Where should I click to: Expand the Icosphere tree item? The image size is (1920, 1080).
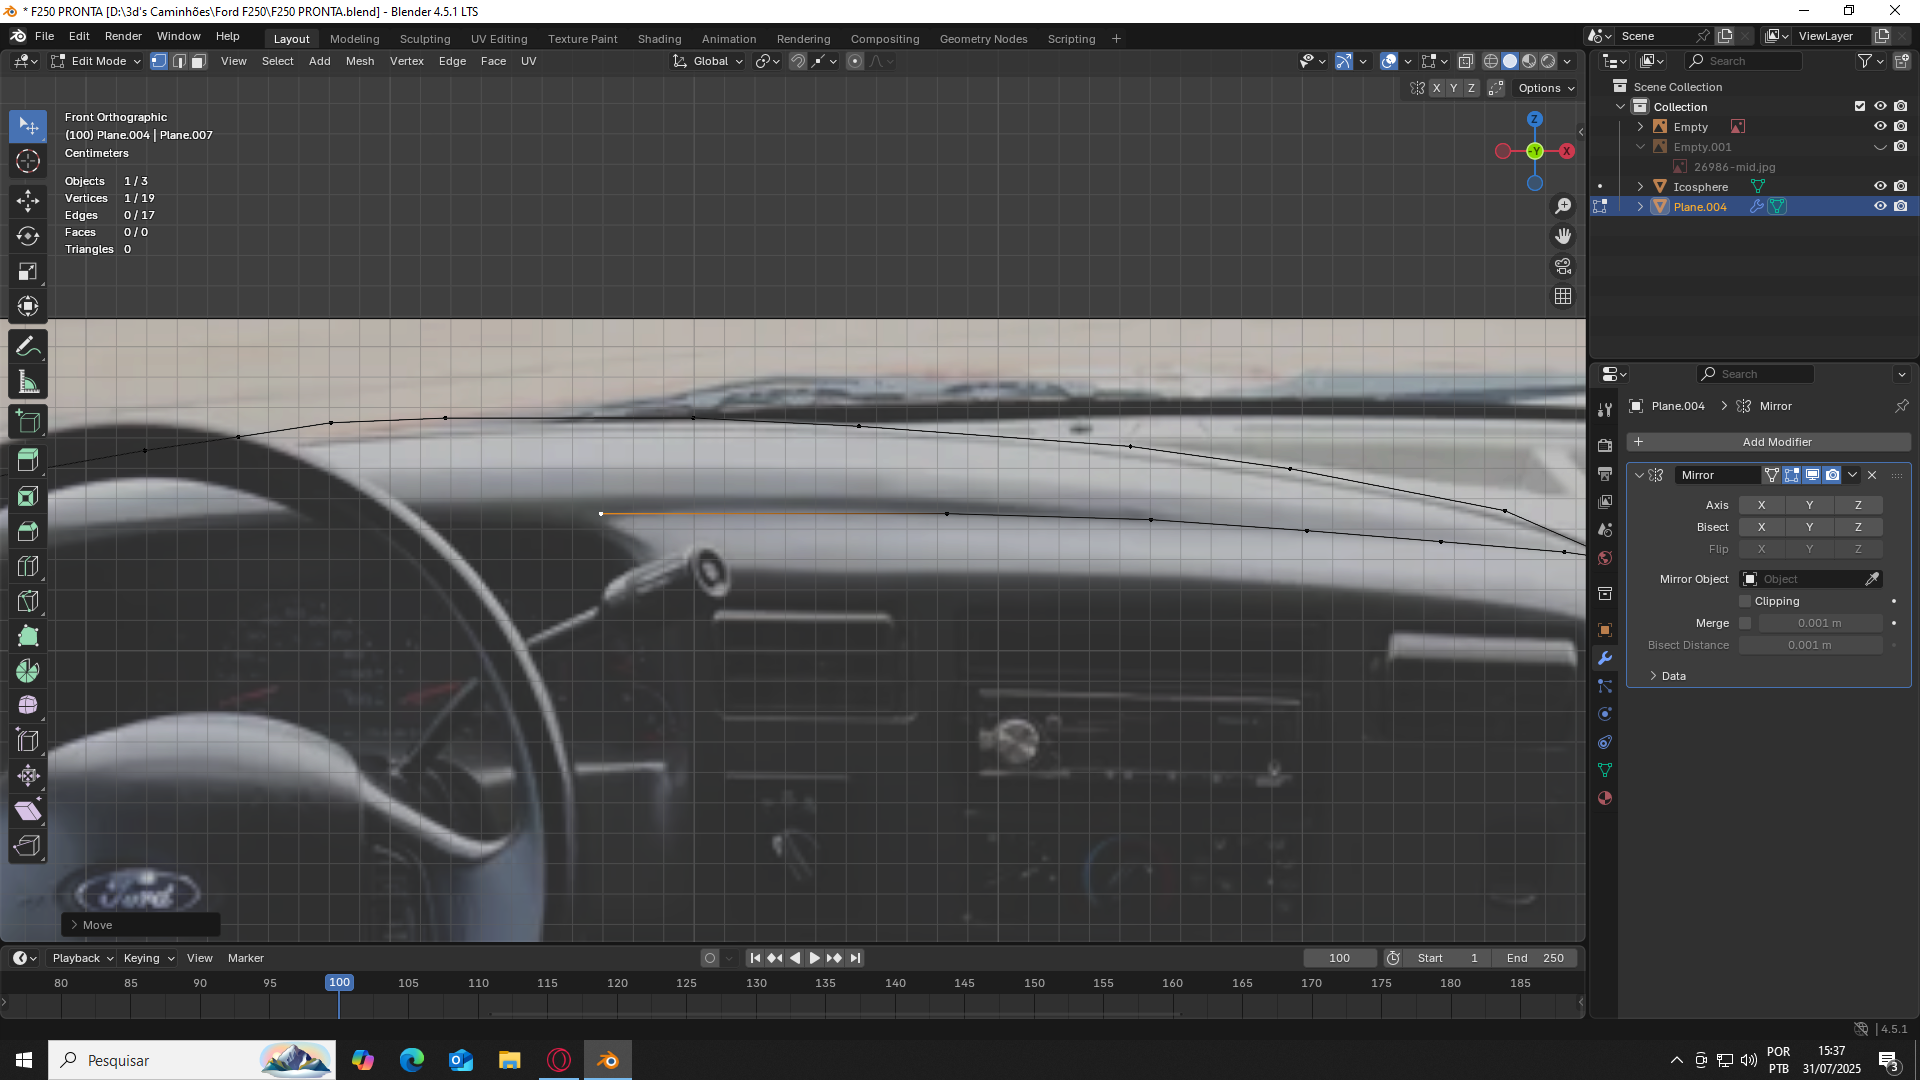coord(1640,187)
